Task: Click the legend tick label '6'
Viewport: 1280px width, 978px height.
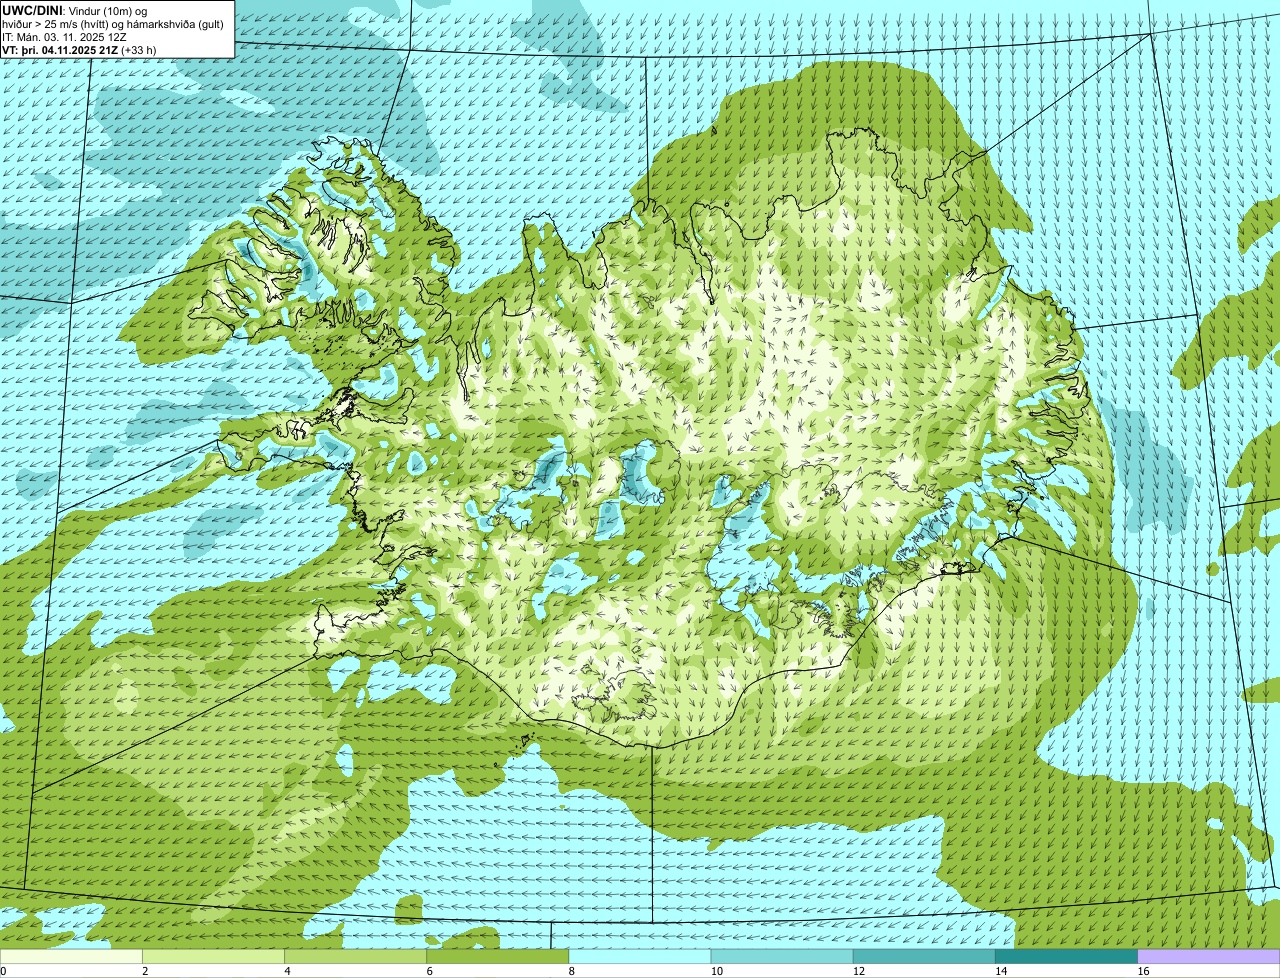Action: [430, 971]
